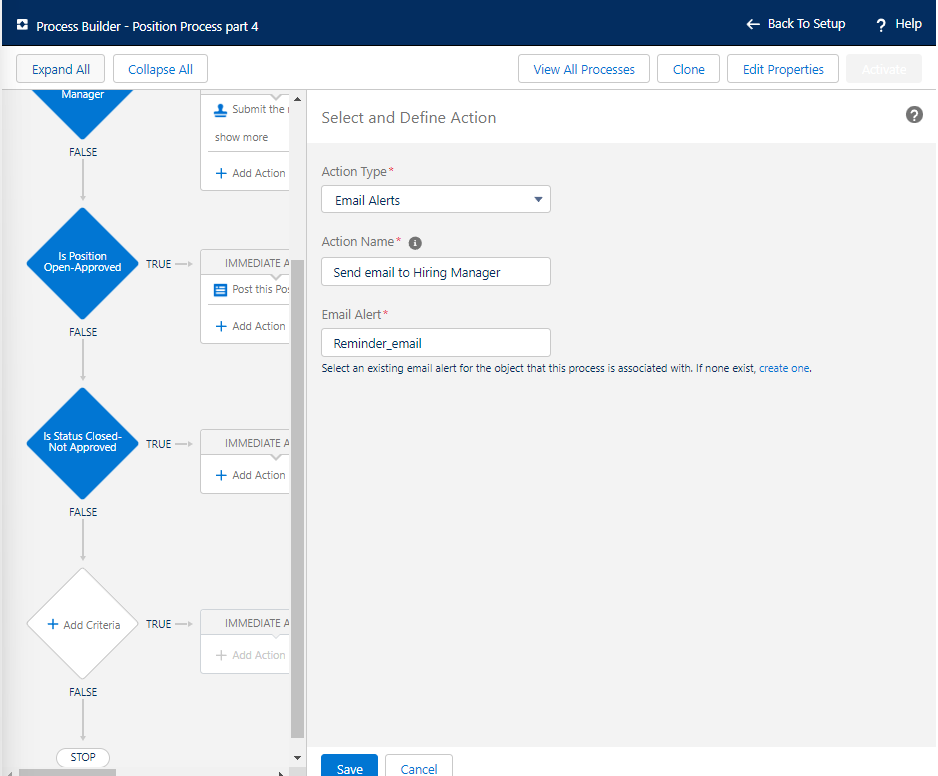938x776 pixels.
Task: Click Collapse All button
Action: 160,69
